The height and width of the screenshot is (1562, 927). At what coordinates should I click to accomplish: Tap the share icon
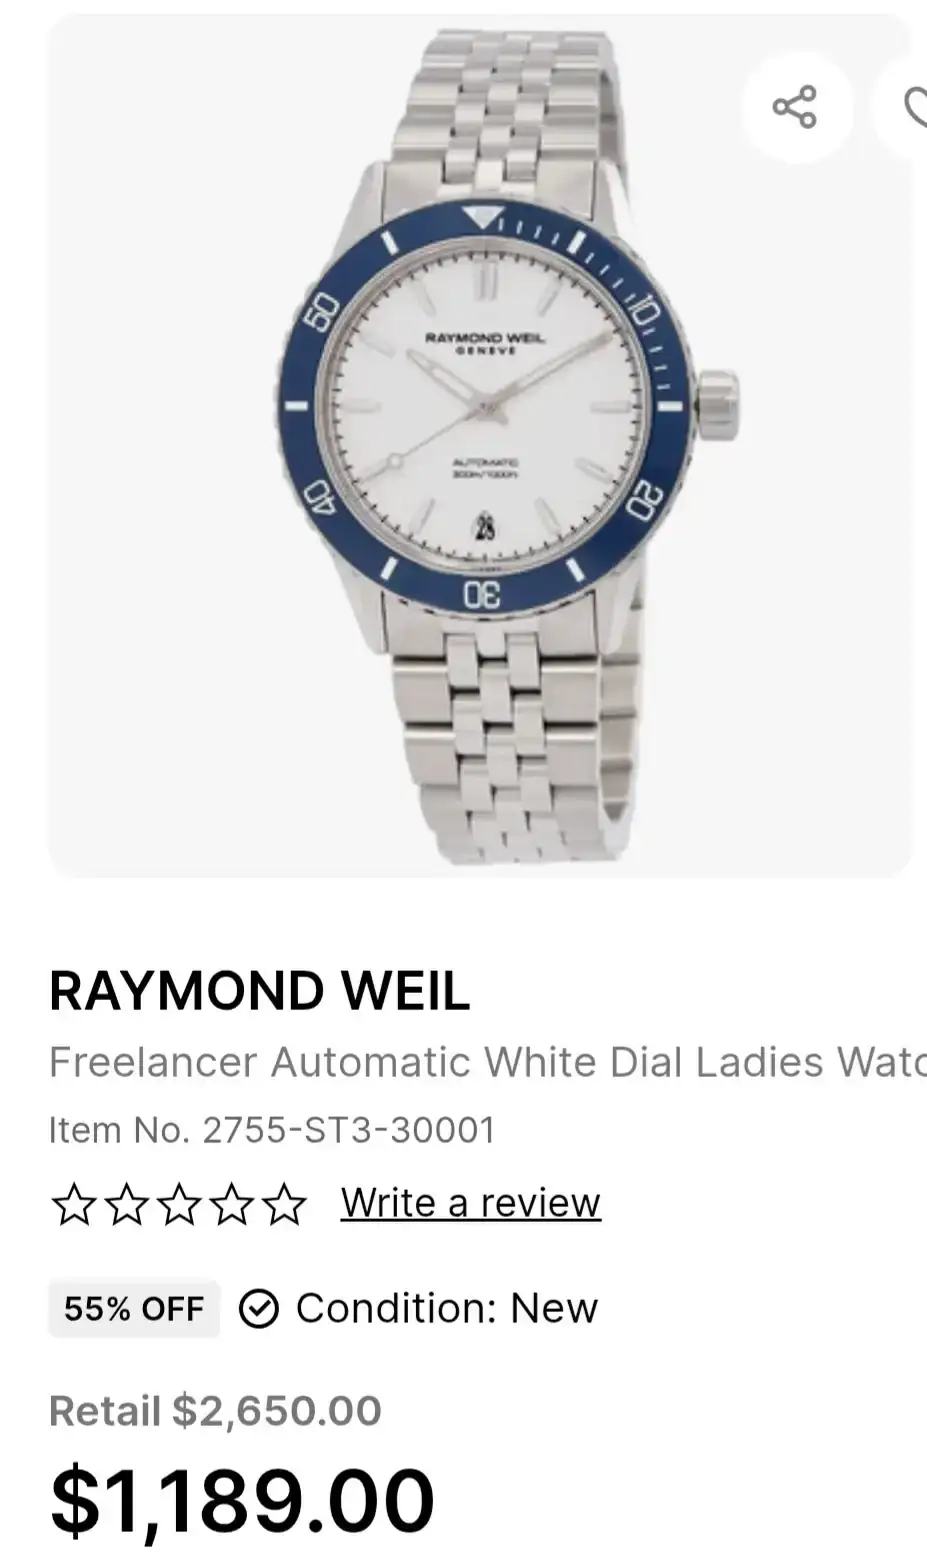[x=795, y=107]
